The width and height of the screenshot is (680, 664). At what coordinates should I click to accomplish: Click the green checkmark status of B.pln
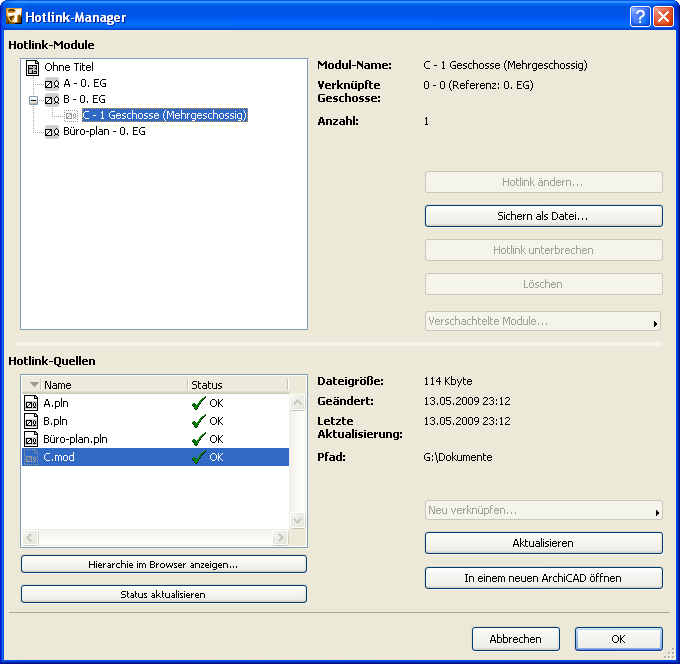(199, 421)
